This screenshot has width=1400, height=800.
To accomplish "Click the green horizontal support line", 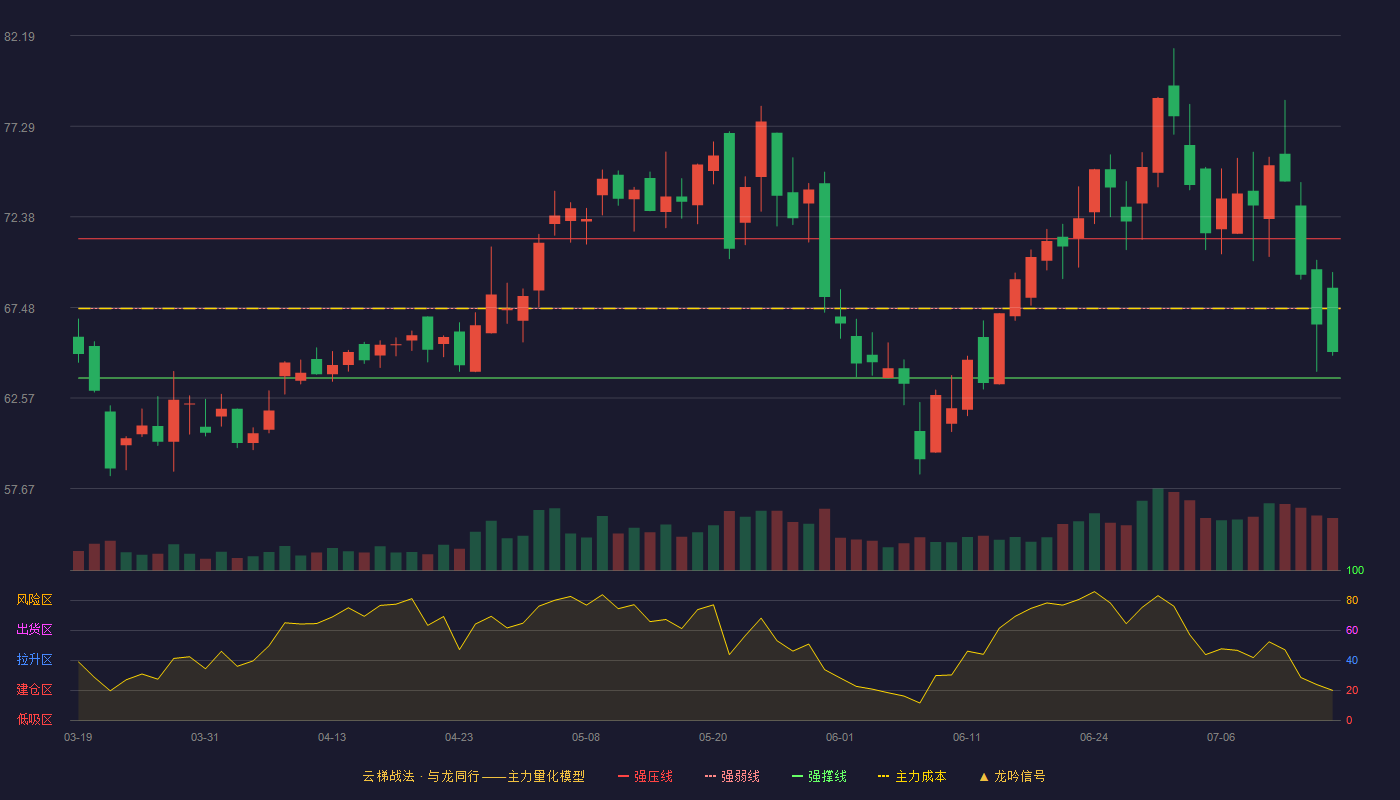I will (x=709, y=378).
